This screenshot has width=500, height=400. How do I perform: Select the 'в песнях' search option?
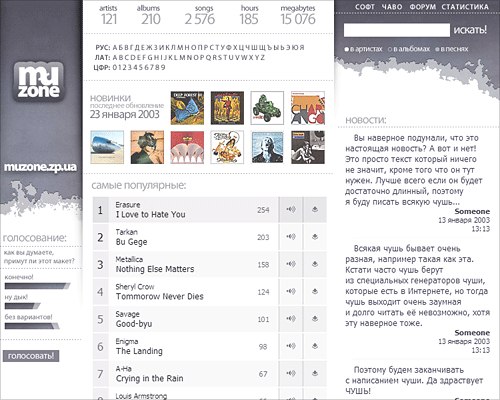tap(452, 49)
